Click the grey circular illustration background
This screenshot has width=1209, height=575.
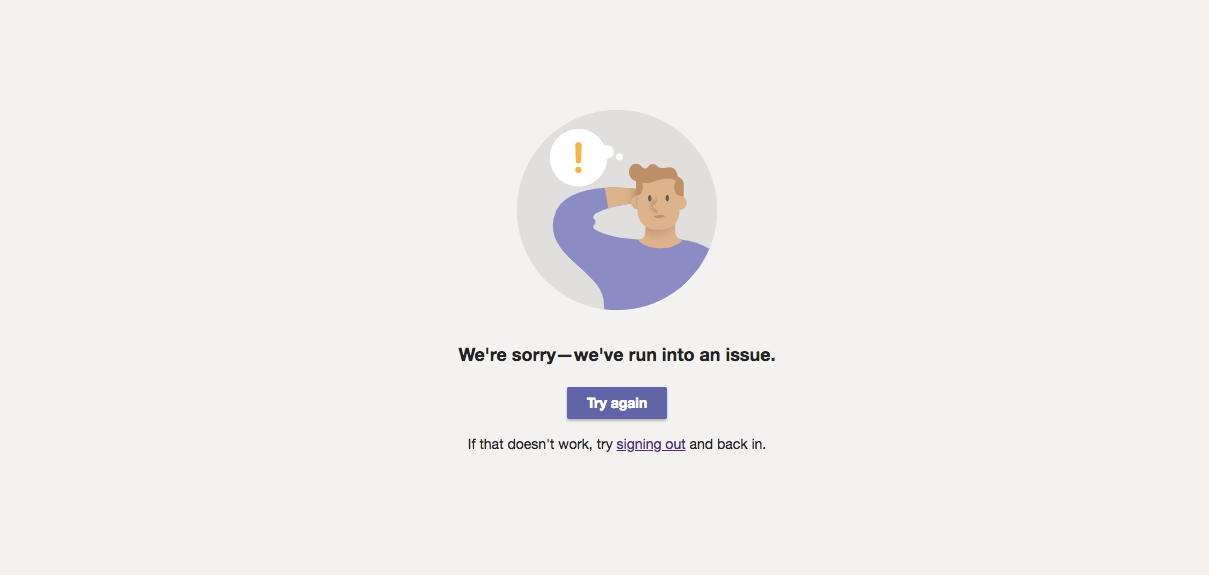point(617,210)
